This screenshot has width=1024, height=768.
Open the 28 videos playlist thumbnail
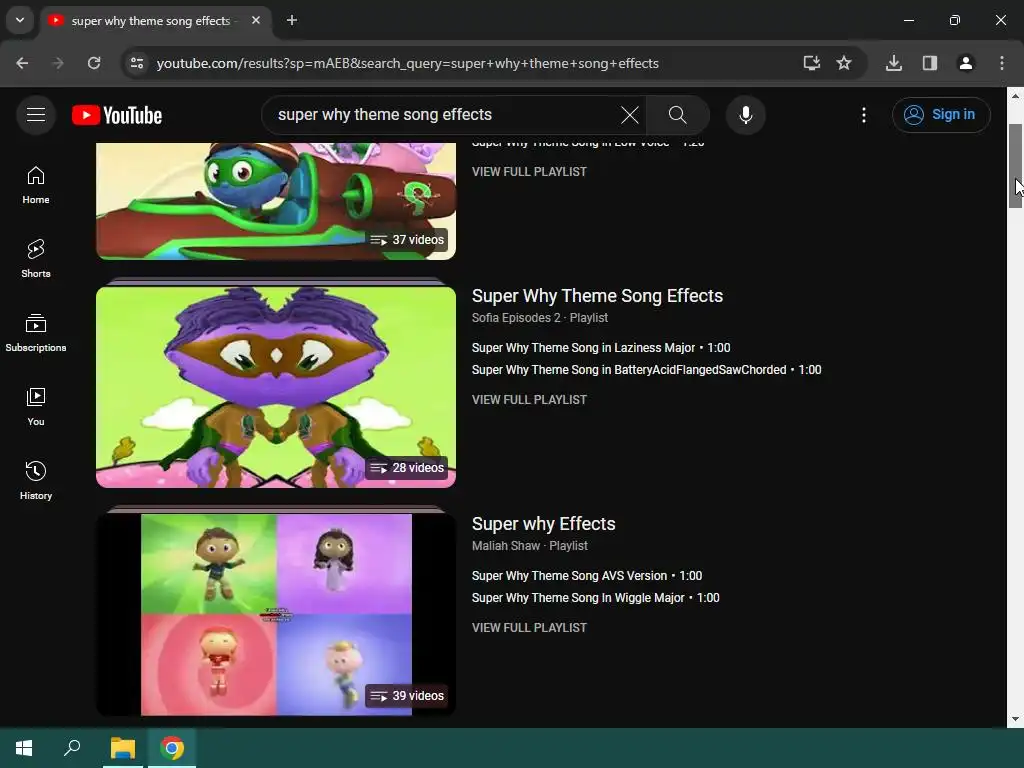coord(276,387)
